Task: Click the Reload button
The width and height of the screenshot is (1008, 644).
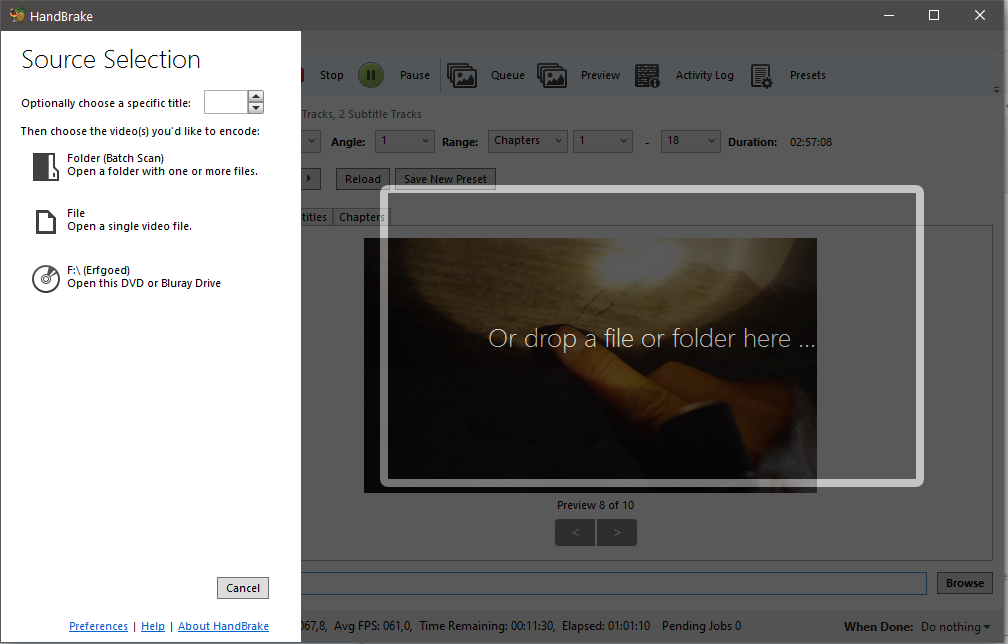Action: 363,179
